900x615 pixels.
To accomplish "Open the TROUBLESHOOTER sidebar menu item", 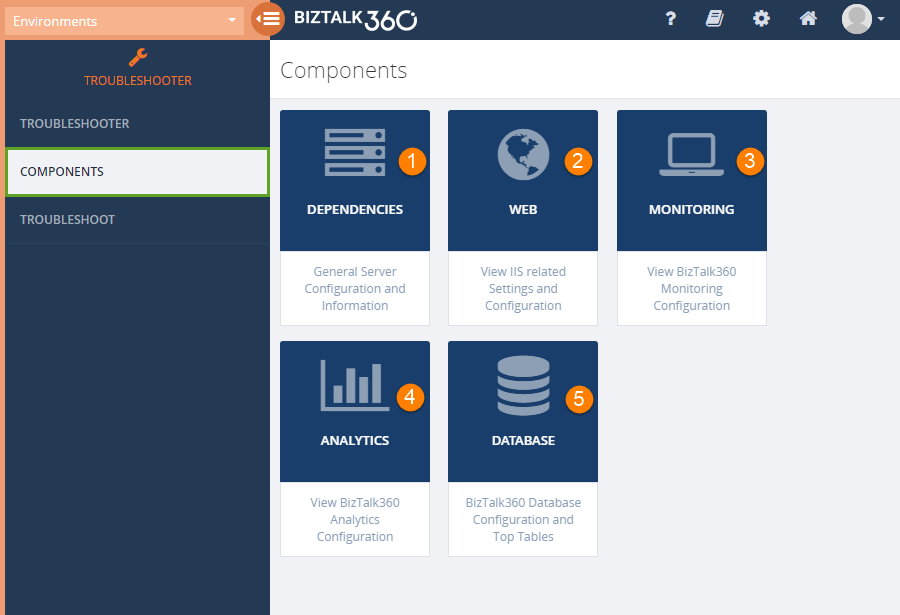I will pos(137,123).
